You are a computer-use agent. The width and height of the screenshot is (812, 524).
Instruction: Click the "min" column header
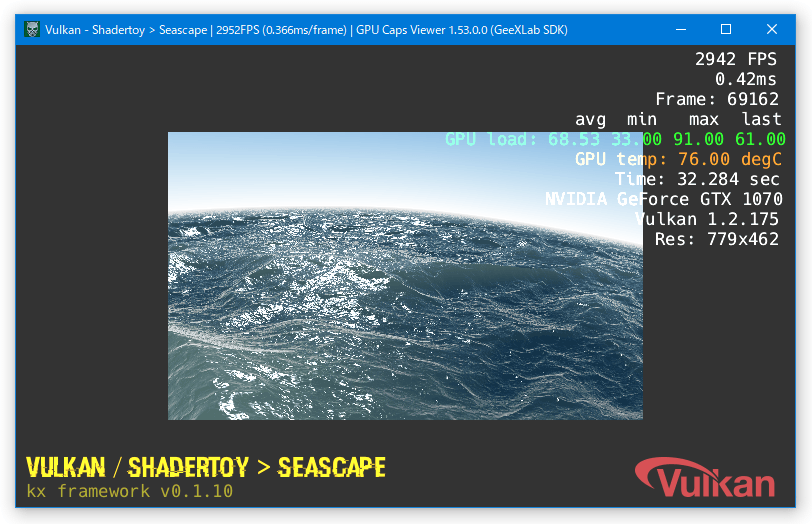point(642,119)
